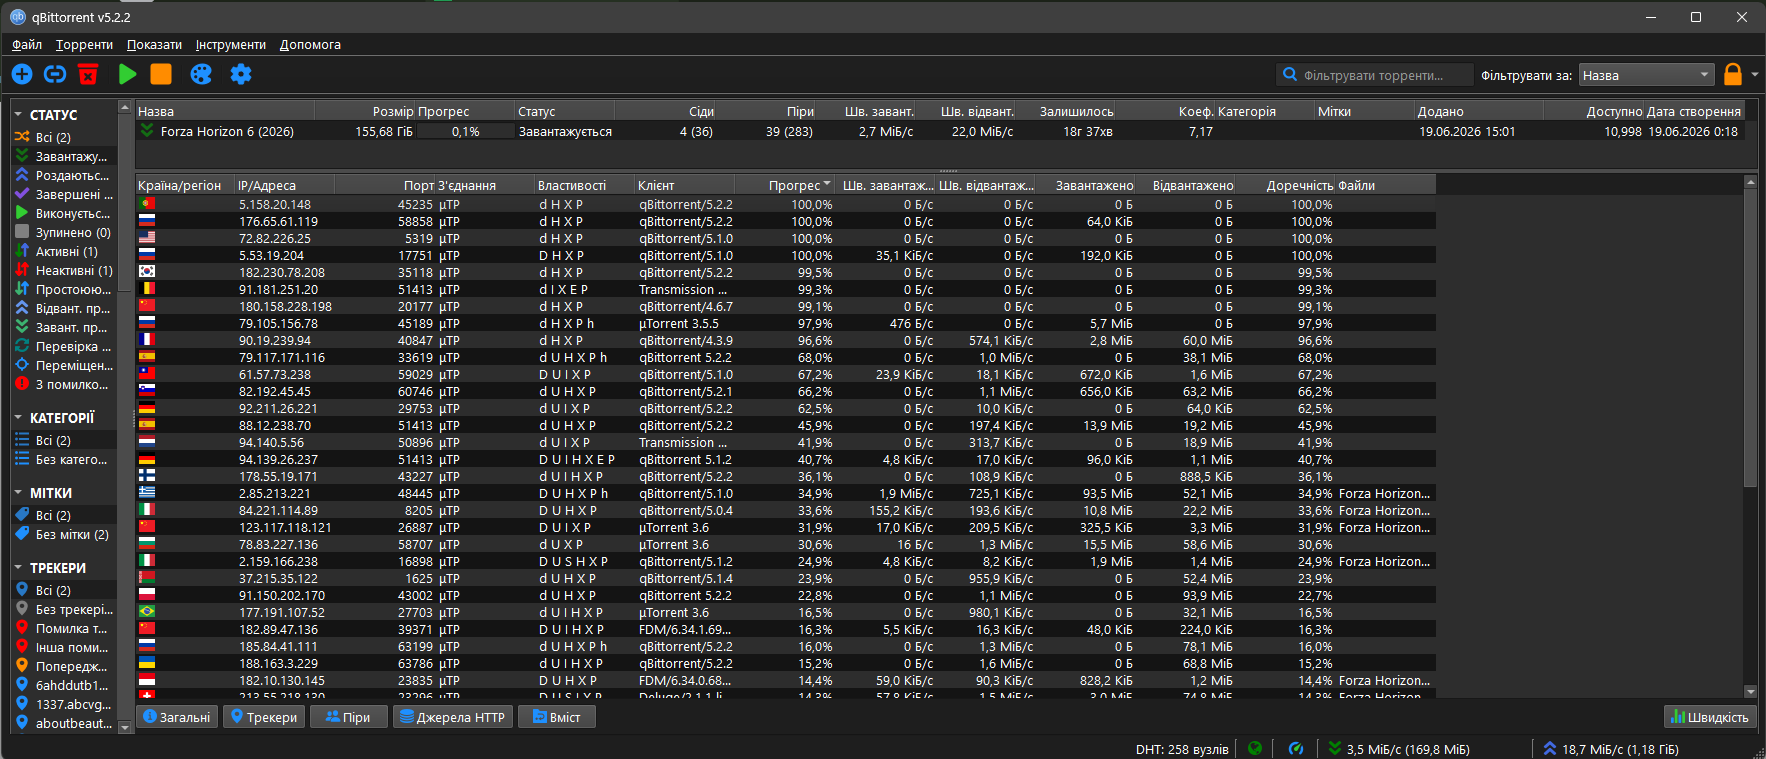1766x759 pixels.
Task: Click the small arrow right of the lock icon
Action: click(1755, 74)
